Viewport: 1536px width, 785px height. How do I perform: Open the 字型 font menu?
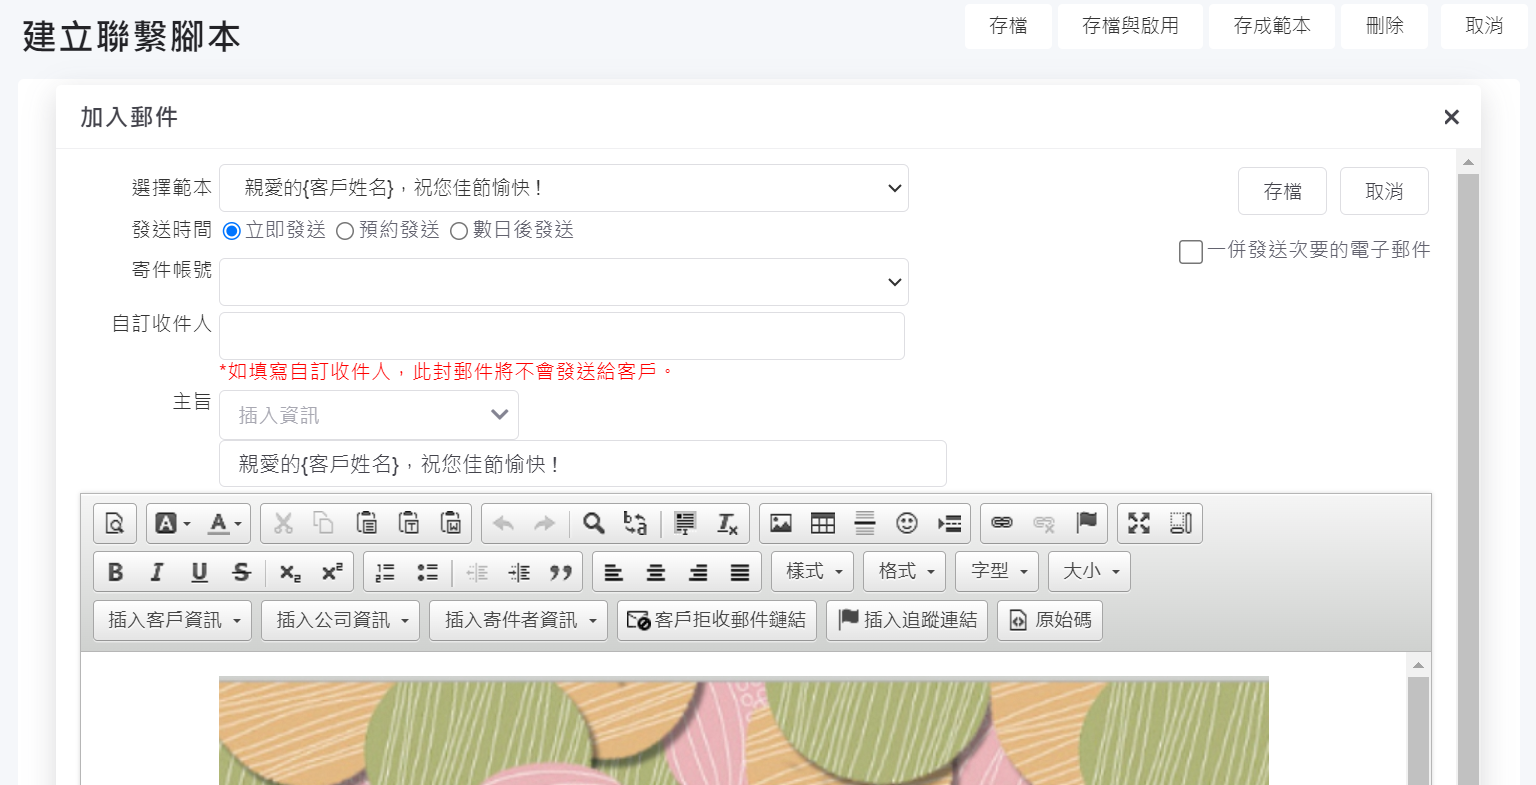point(996,571)
